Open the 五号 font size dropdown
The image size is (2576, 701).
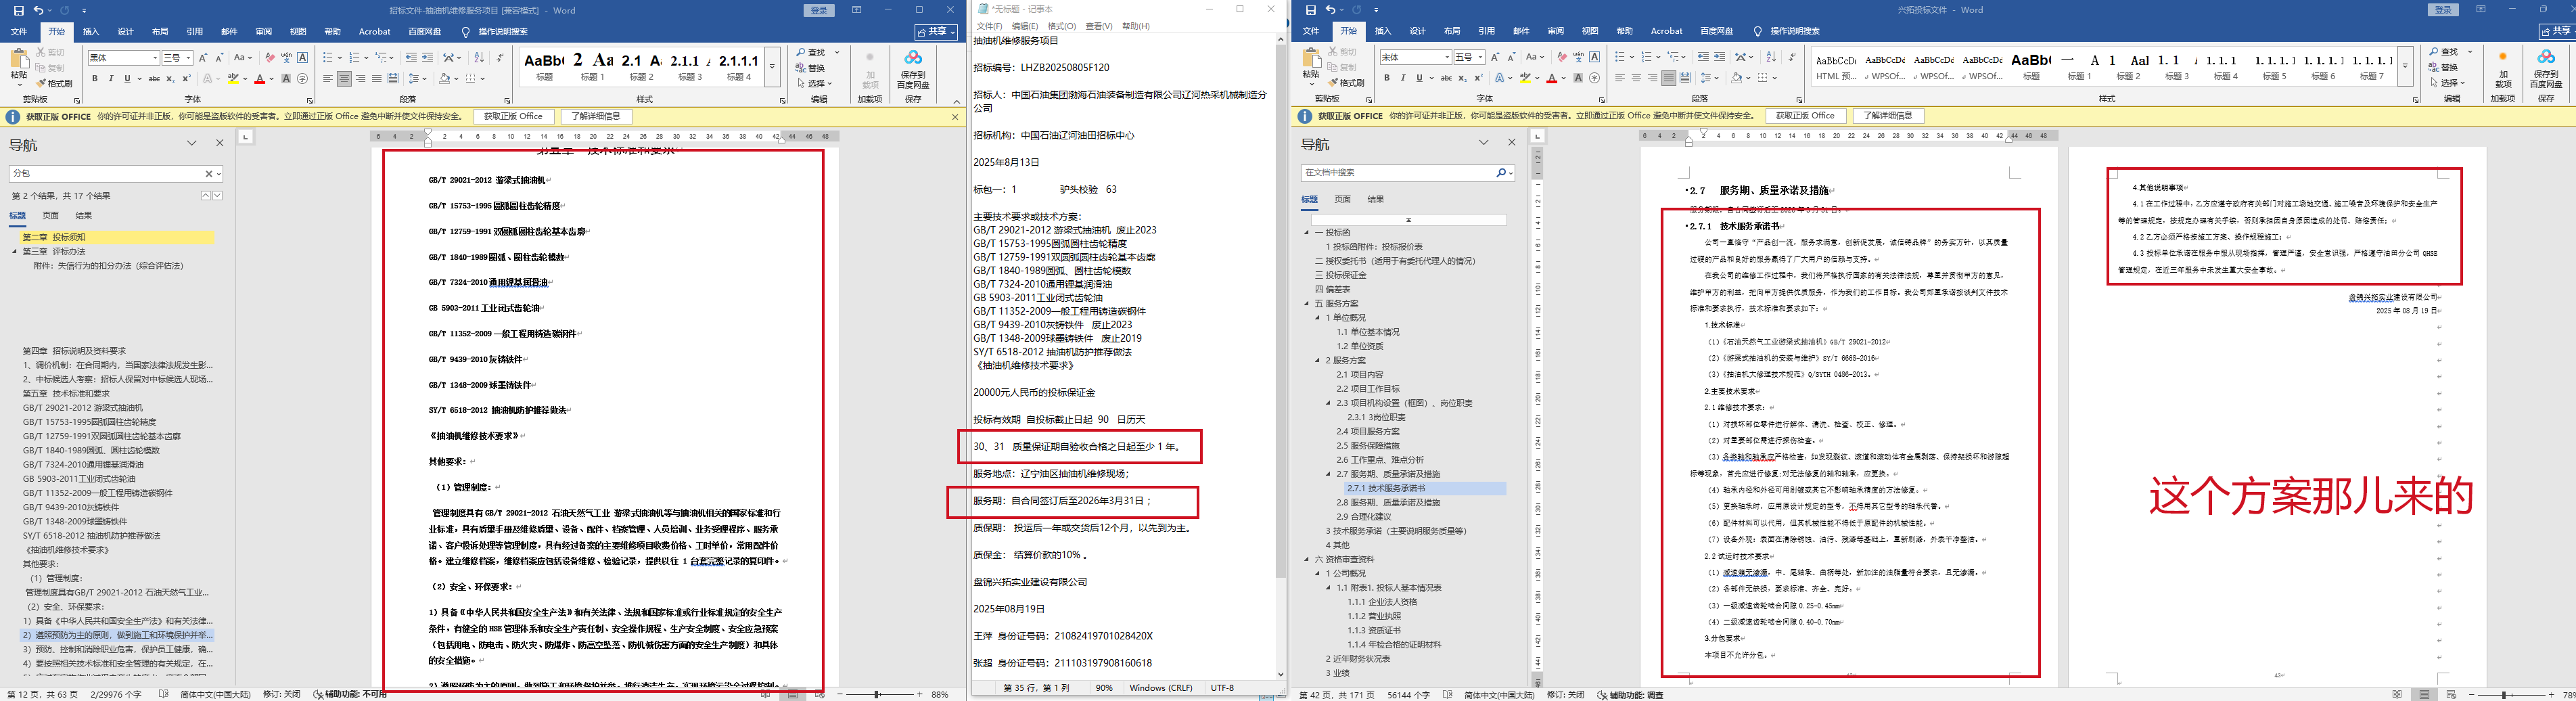point(1481,57)
